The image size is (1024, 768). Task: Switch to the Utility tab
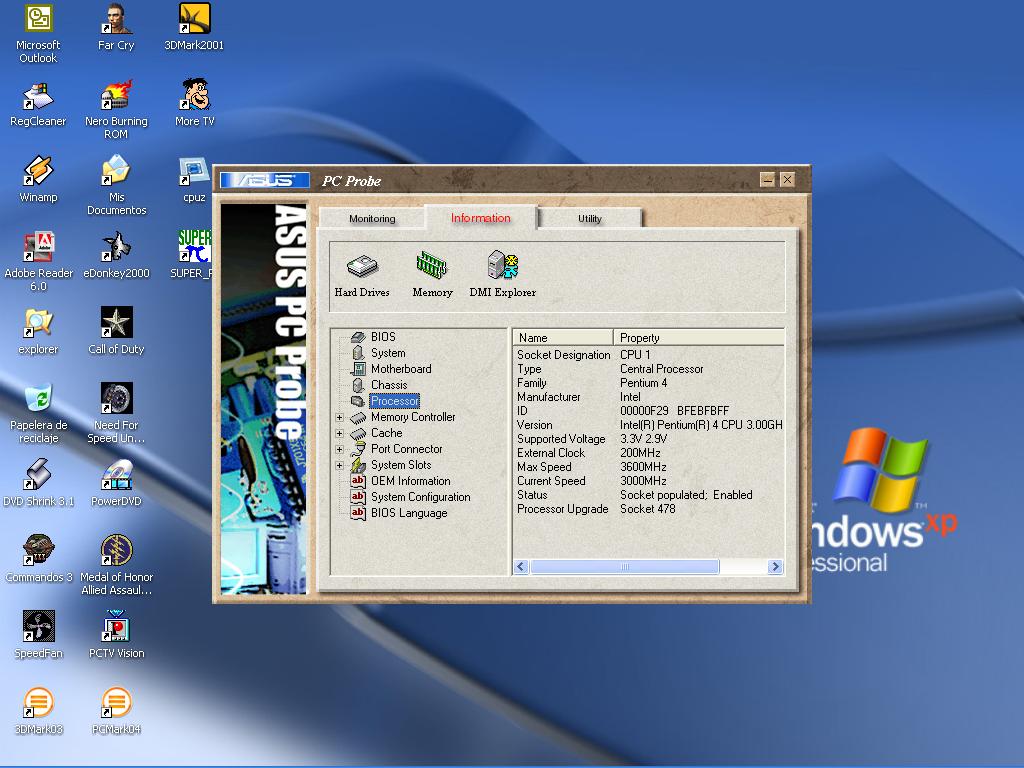pos(590,219)
